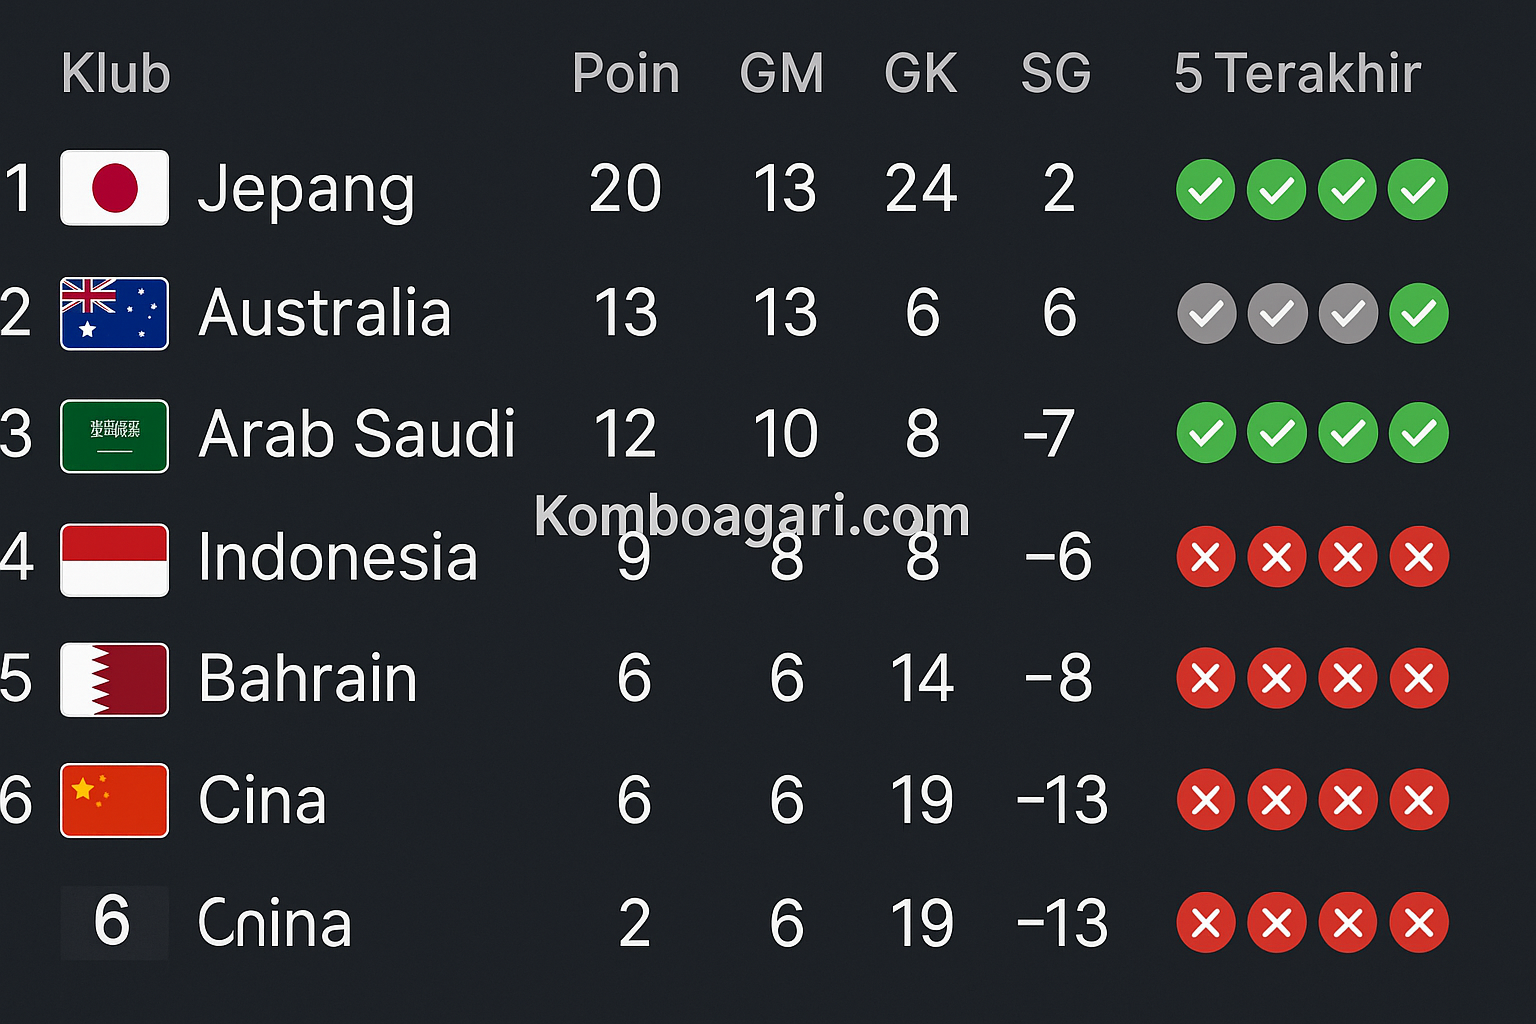The width and height of the screenshot is (1536, 1024).
Task: Click Australia's green win checkmark
Action: [1418, 313]
